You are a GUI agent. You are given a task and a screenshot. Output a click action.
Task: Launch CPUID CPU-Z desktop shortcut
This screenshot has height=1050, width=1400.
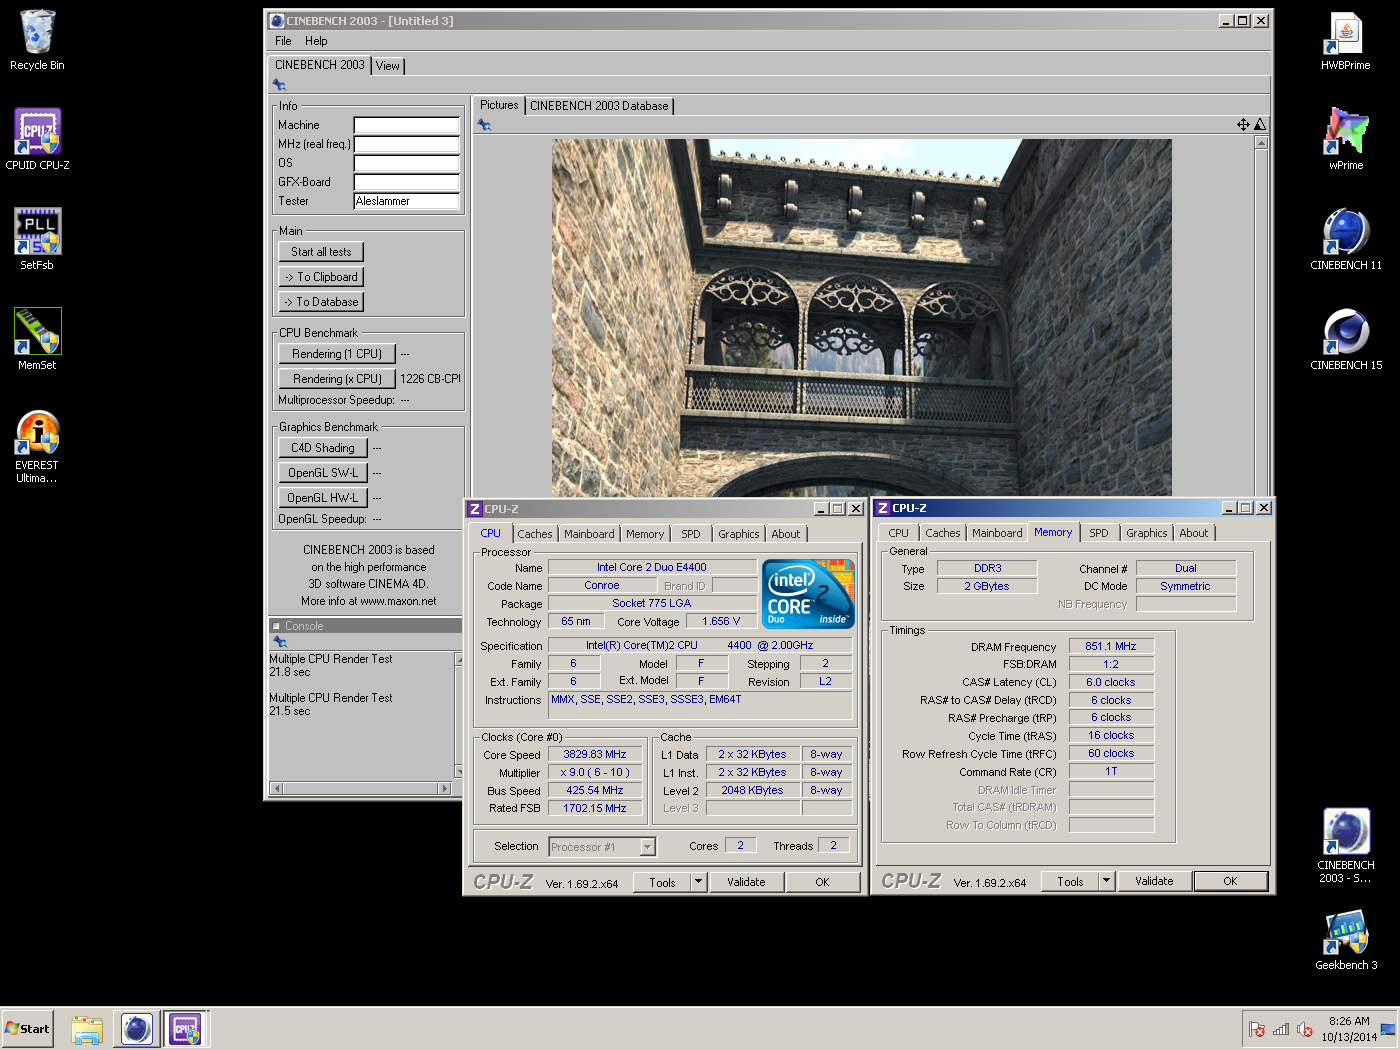click(37, 139)
